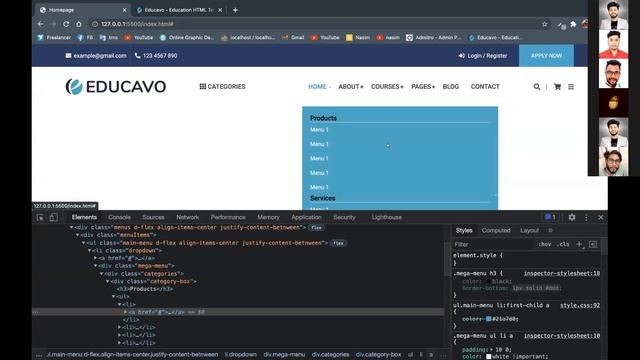Toggle the .cls class editor button
640x360 pixels.
pyautogui.click(x=563, y=244)
